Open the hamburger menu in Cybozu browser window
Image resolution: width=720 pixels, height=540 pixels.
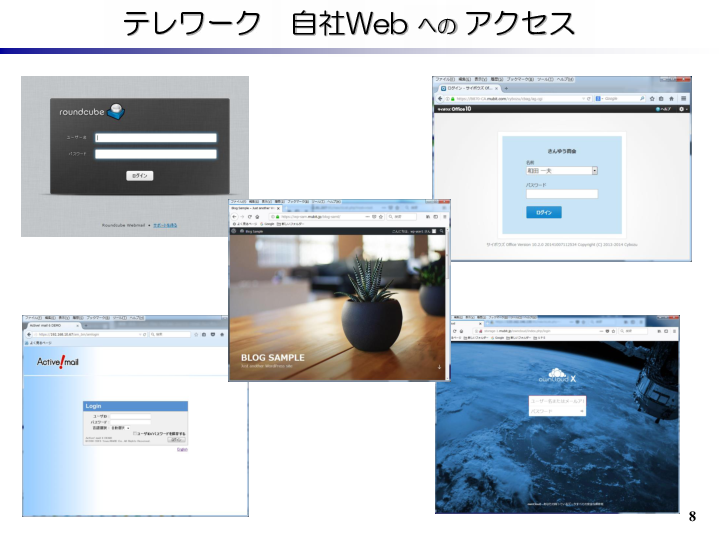pos(684,99)
